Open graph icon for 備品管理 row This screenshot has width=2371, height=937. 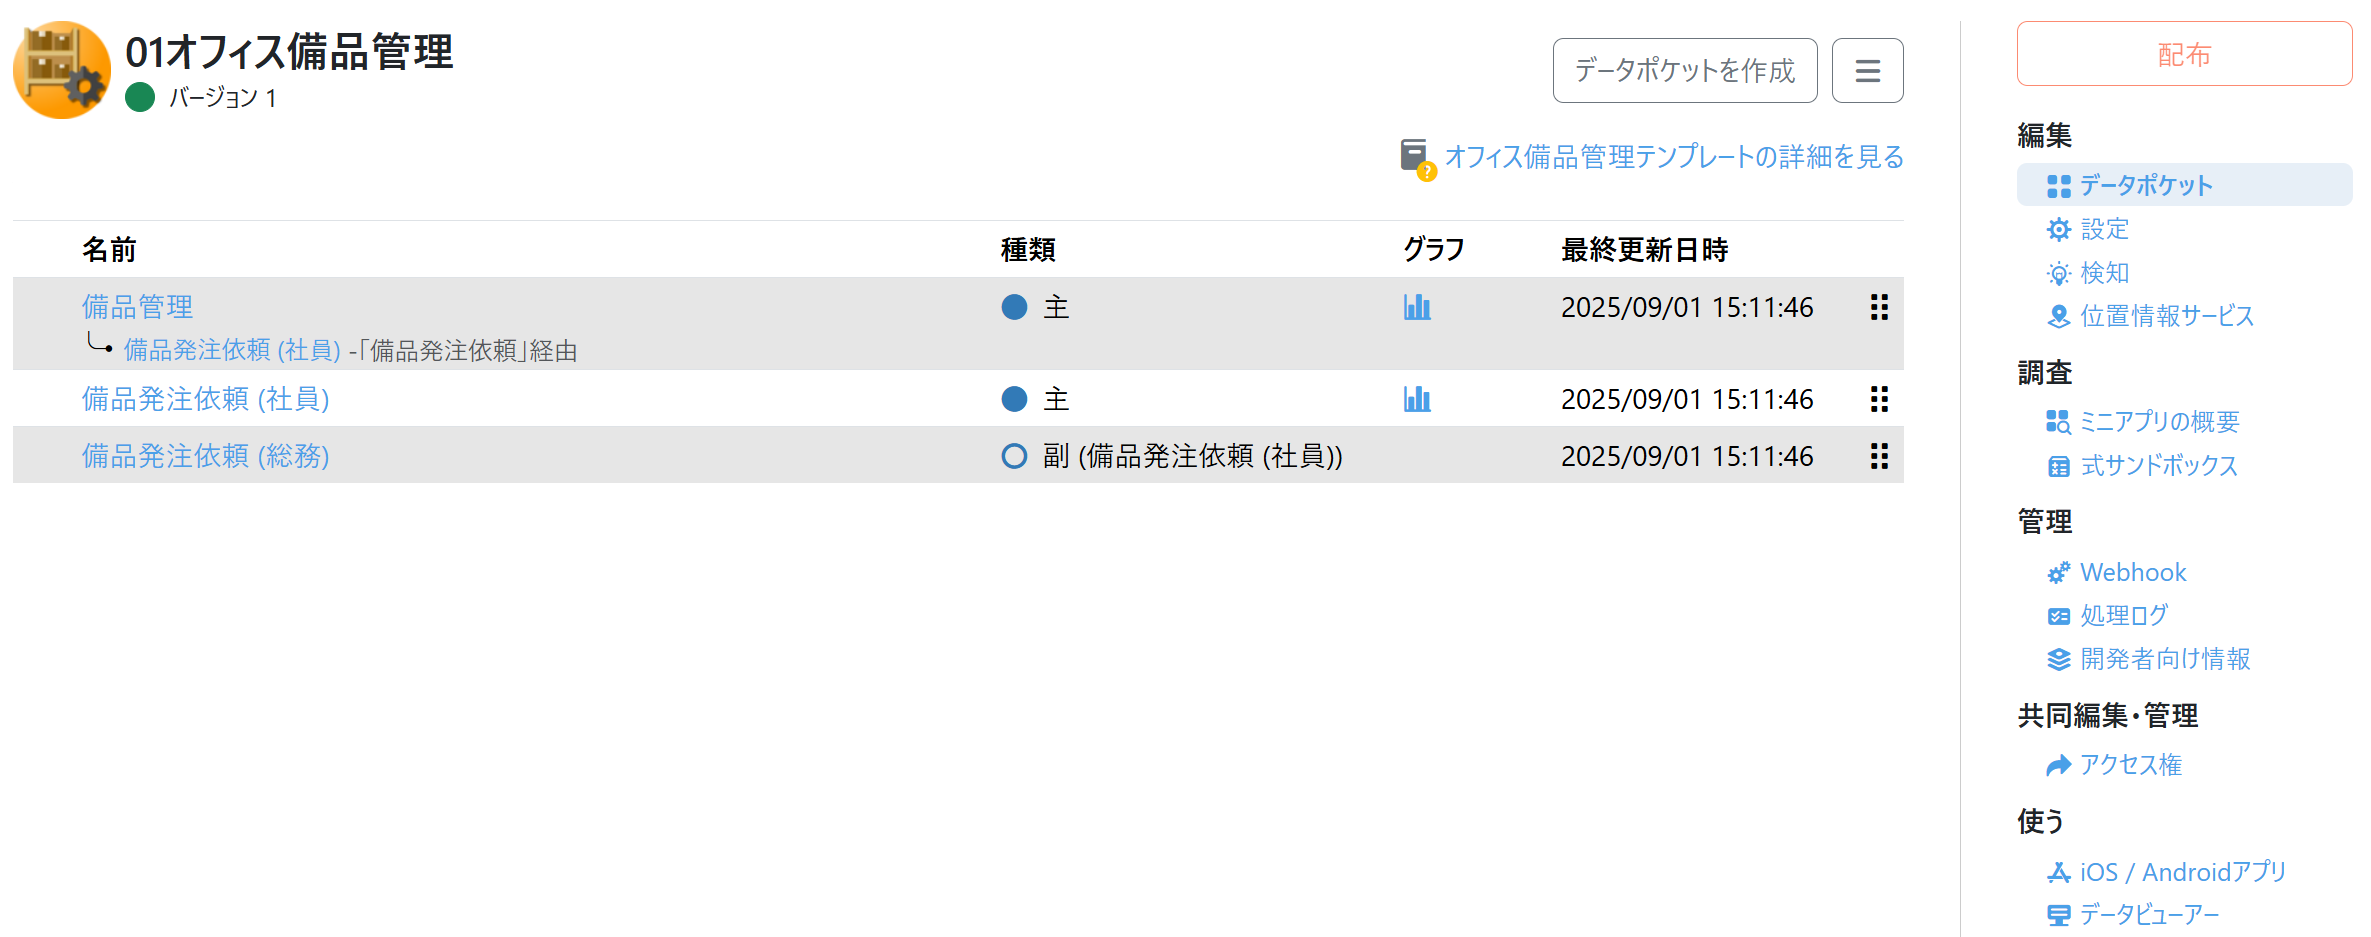[1416, 307]
